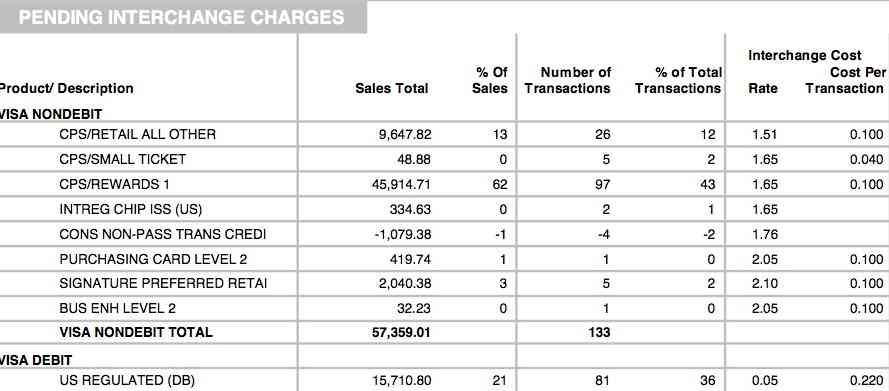
Task: Click the VISA NONDEBIT TOTAL label
Action: tap(136, 332)
